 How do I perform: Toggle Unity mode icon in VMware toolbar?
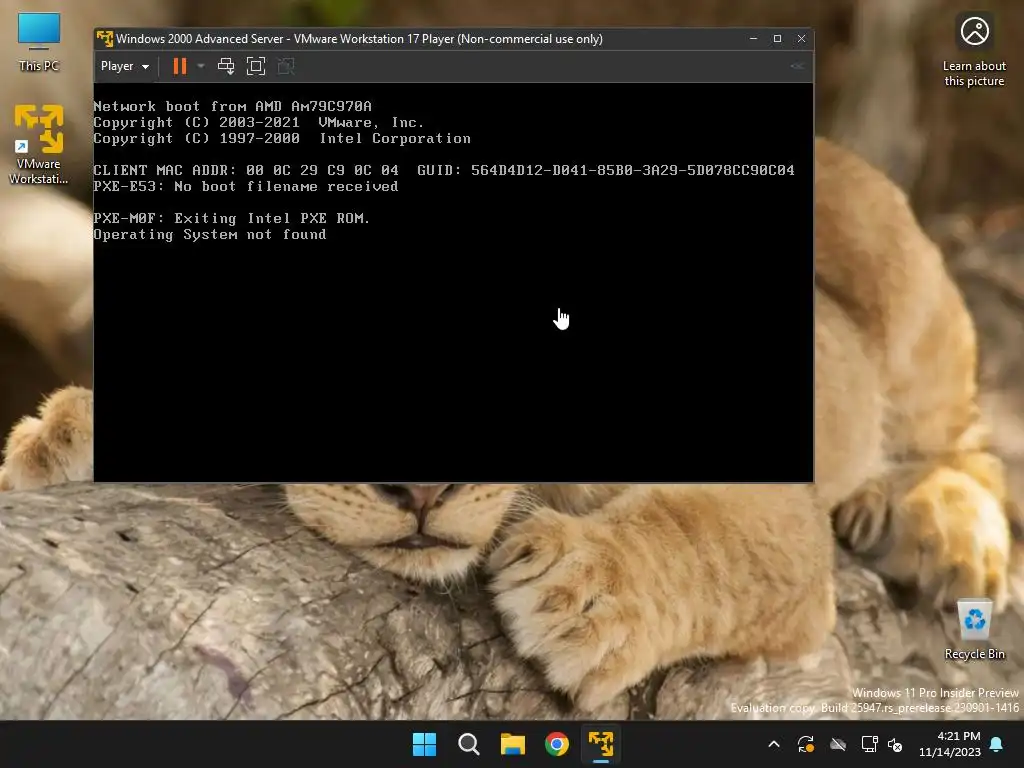(x=286, y=66)
